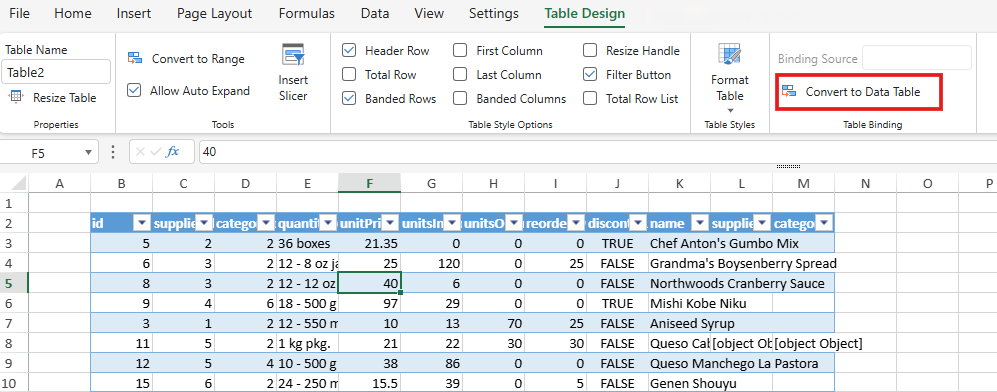Viewport: 997px width, 392px height.
Task: Click the fx insert function icon
Action: (172, 152)
